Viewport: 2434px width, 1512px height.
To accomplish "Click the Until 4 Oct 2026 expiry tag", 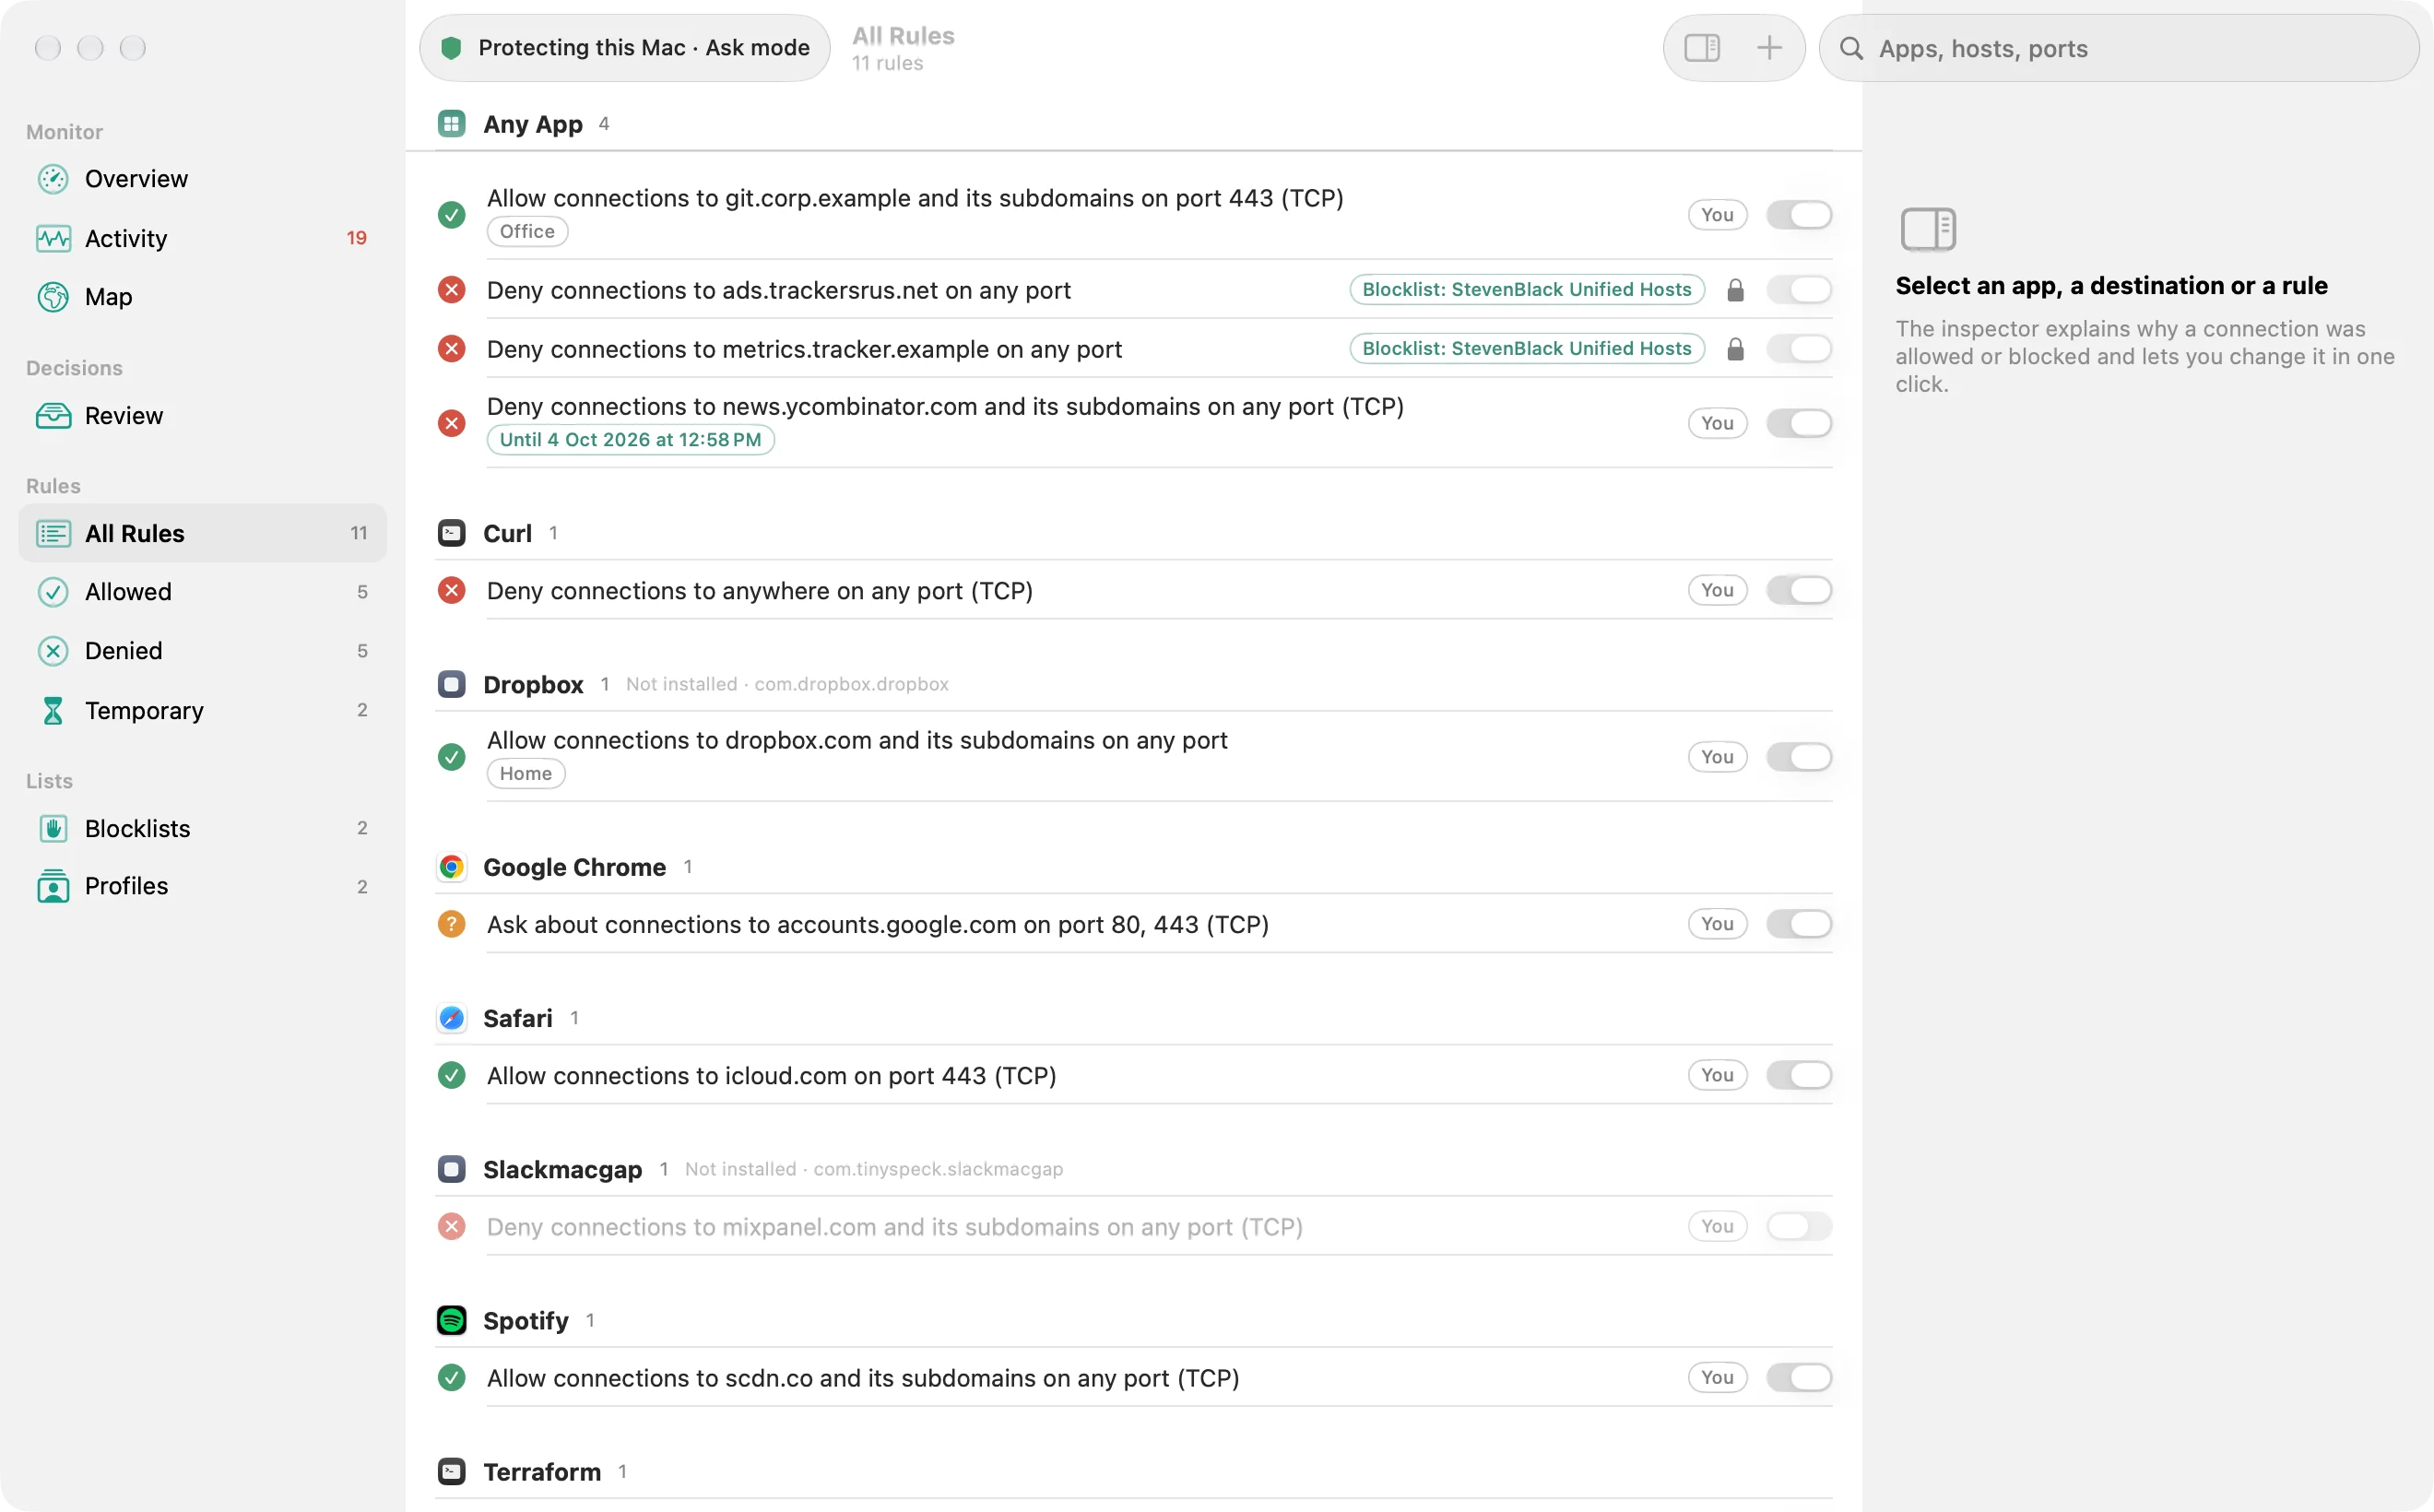I will 630,440.
